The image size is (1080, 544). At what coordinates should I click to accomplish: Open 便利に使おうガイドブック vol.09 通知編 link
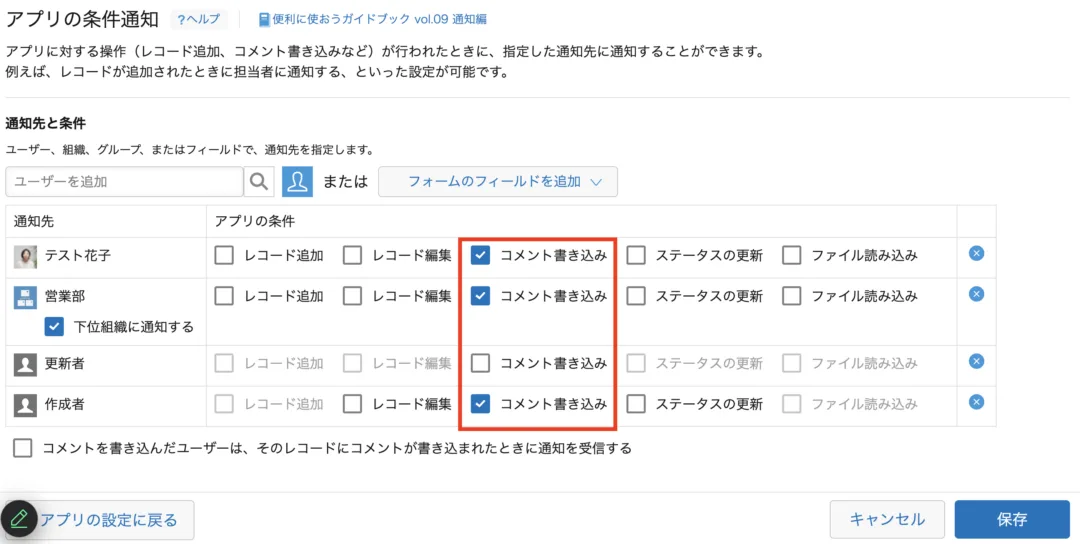[380, 19]
